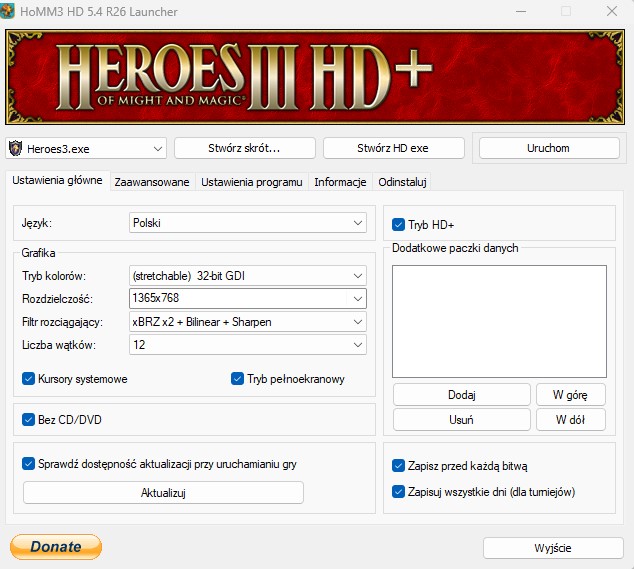Screen dimensions: 634x569
Task: Click the Dodaj button
Action: click(462, 395)
